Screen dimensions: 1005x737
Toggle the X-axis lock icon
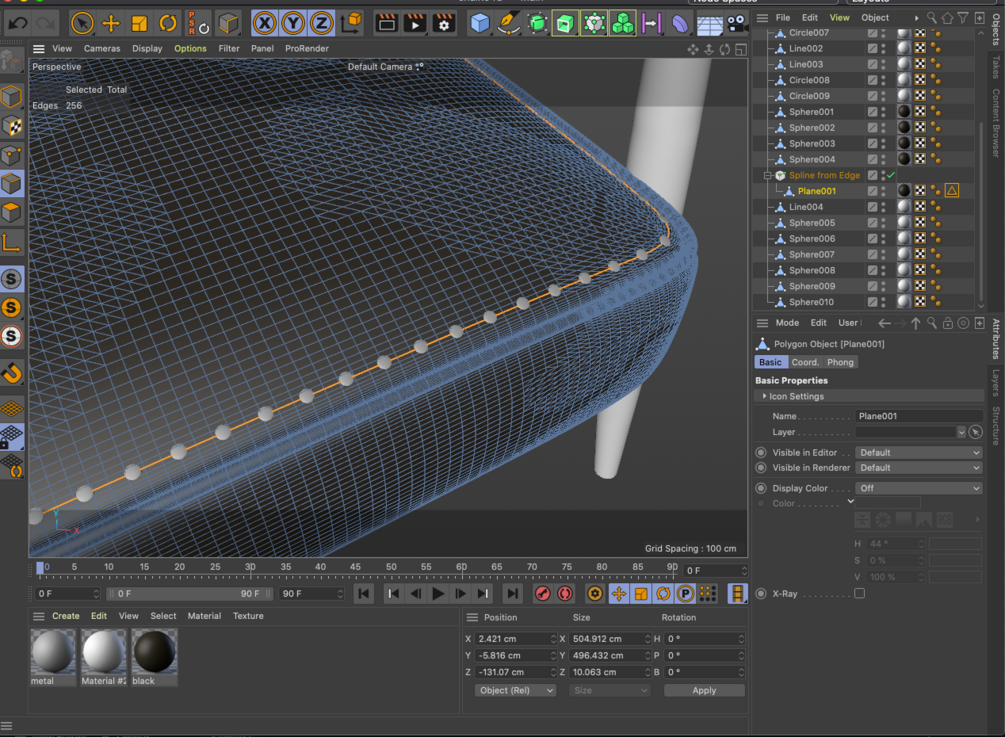point(264,23)
